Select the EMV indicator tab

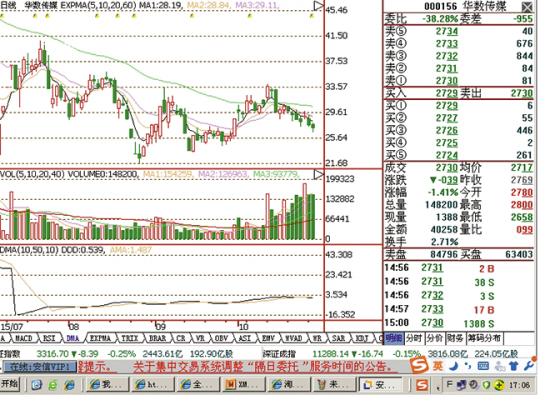coord(268,338)
